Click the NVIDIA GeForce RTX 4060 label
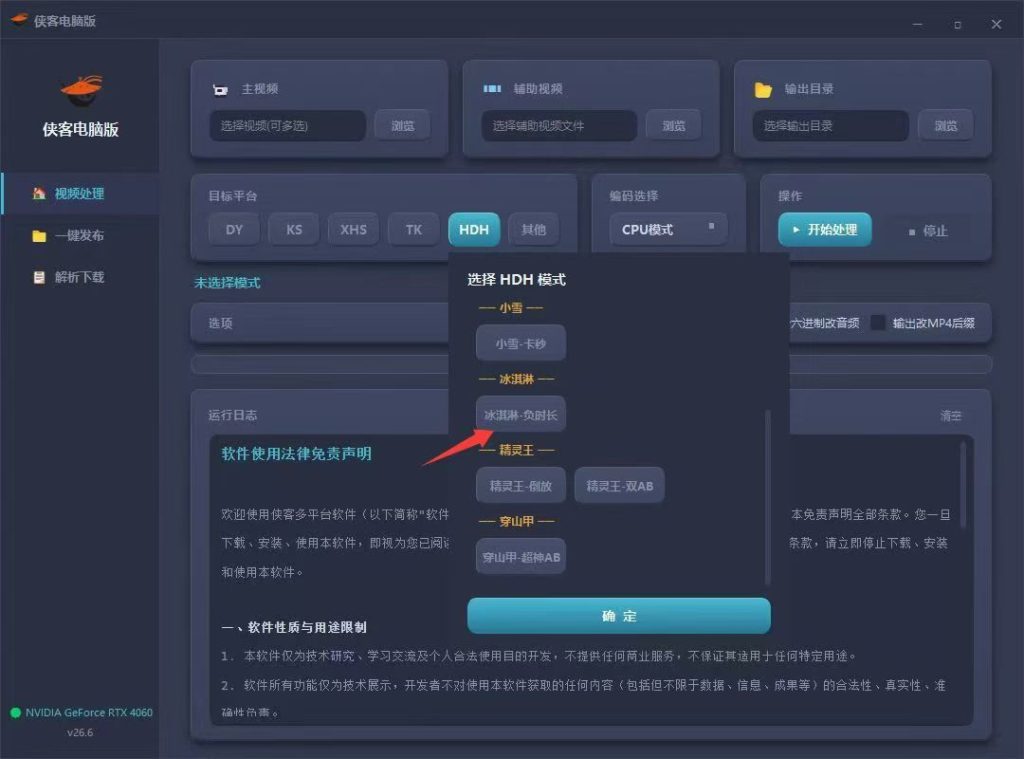Screen dimensions: 1024x759 point(89,713)
